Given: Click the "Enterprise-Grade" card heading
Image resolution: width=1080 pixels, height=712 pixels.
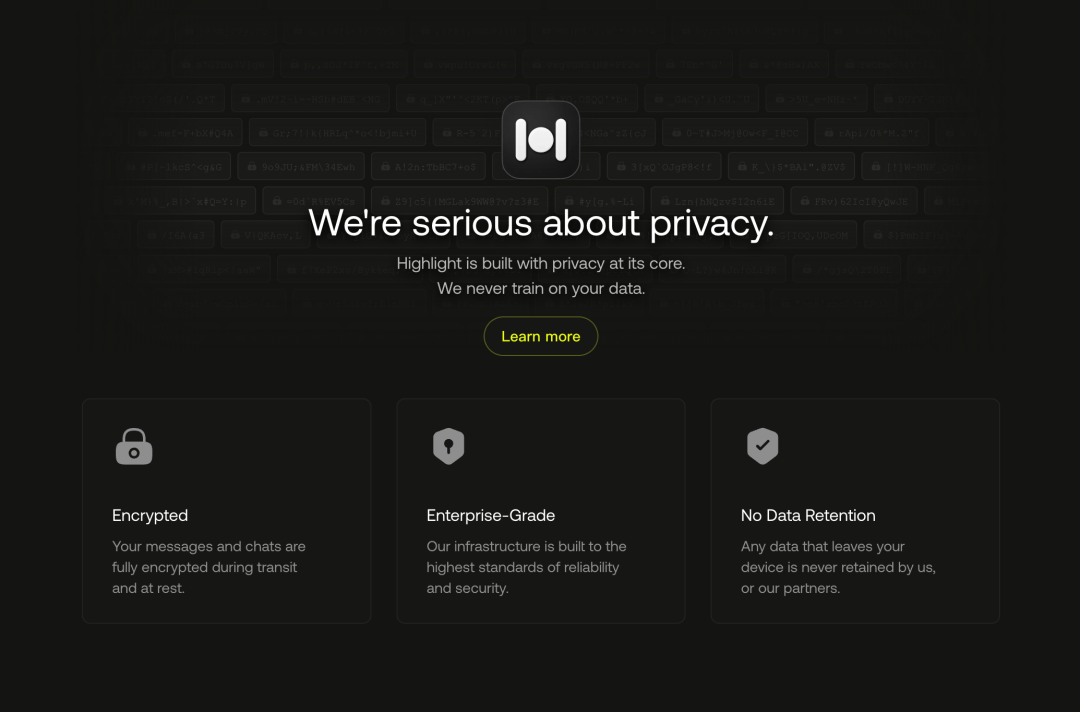Looking at the screenshot, I should [x=490, y=515].
